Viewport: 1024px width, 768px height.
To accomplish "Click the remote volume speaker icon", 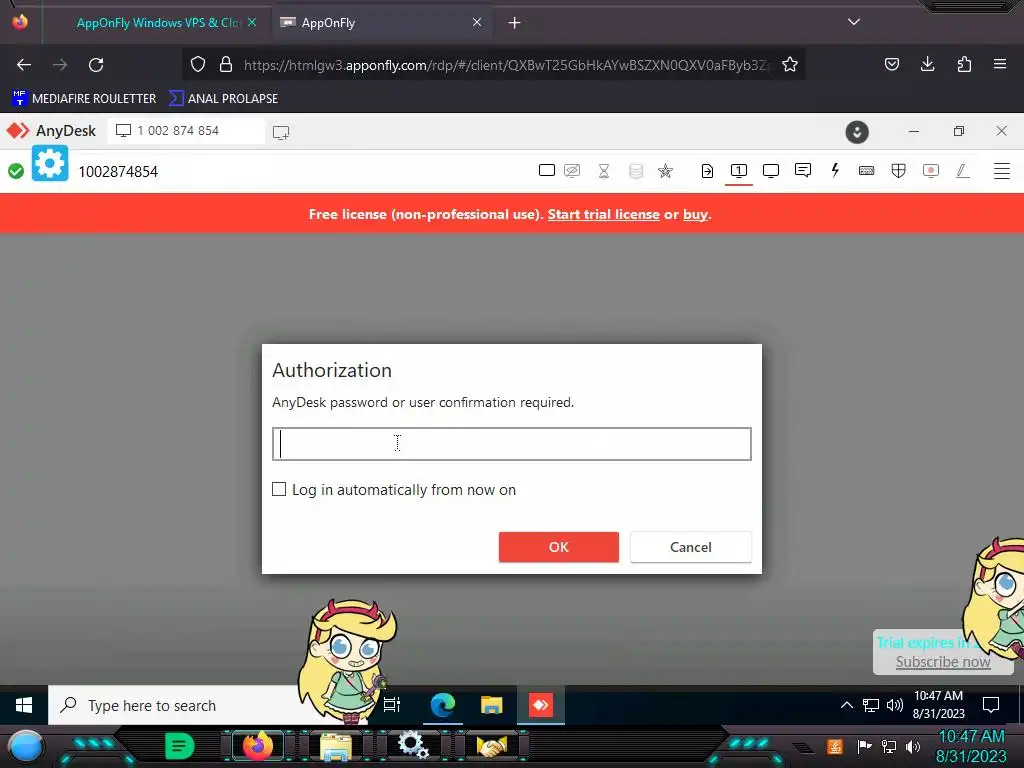I will [895, 705].
